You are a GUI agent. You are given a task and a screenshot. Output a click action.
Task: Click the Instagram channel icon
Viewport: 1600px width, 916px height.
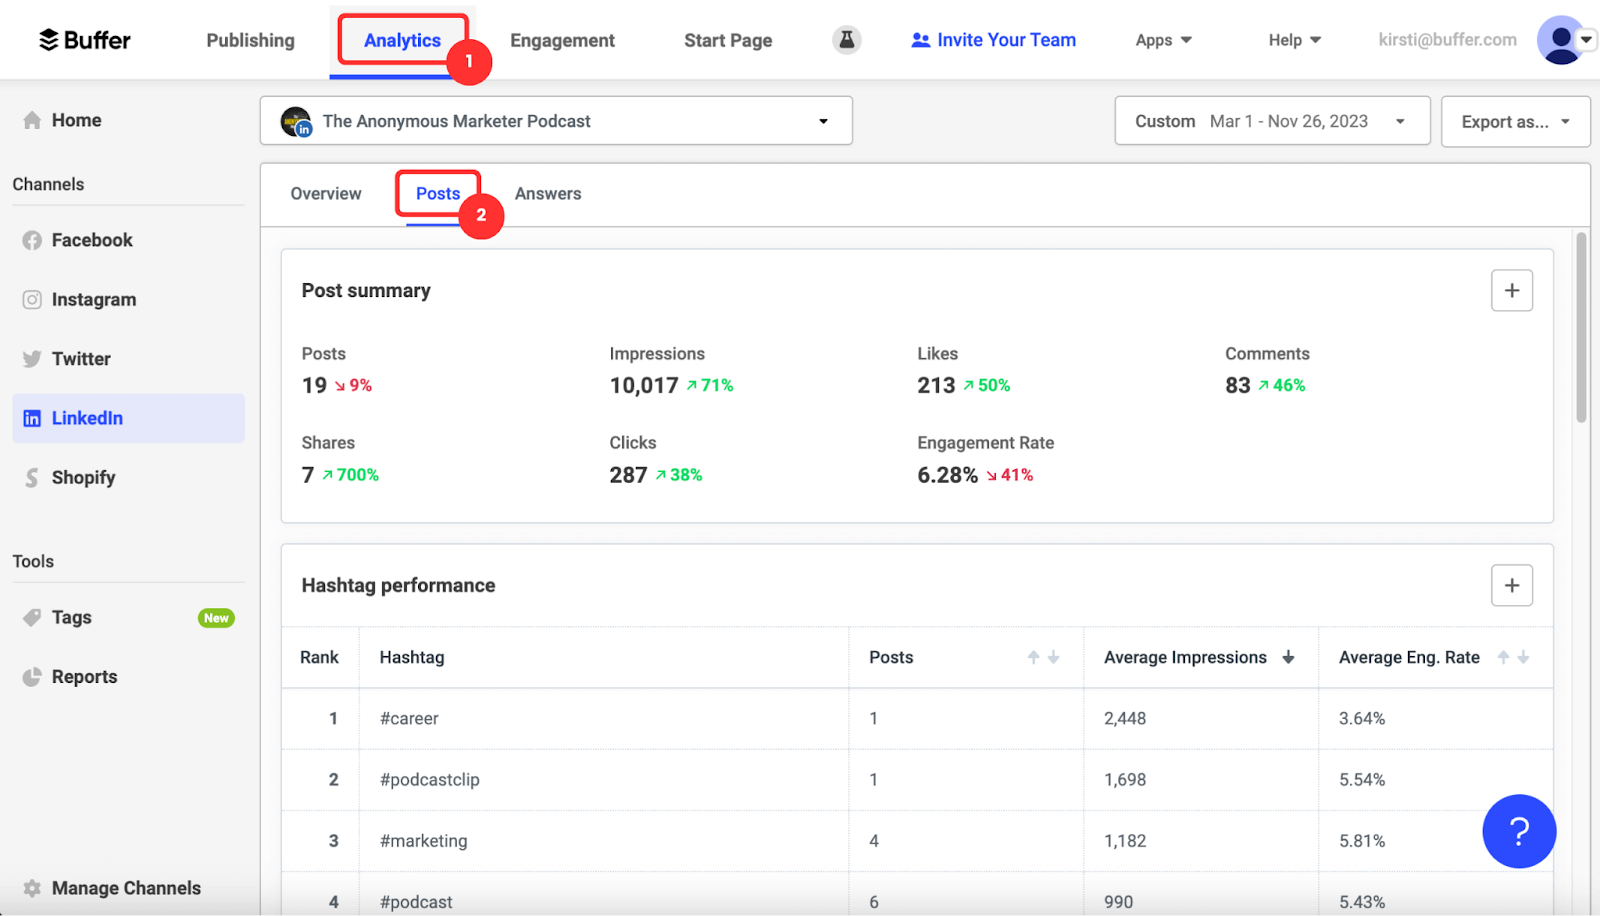pyautogui.click(x=32, y=299)
